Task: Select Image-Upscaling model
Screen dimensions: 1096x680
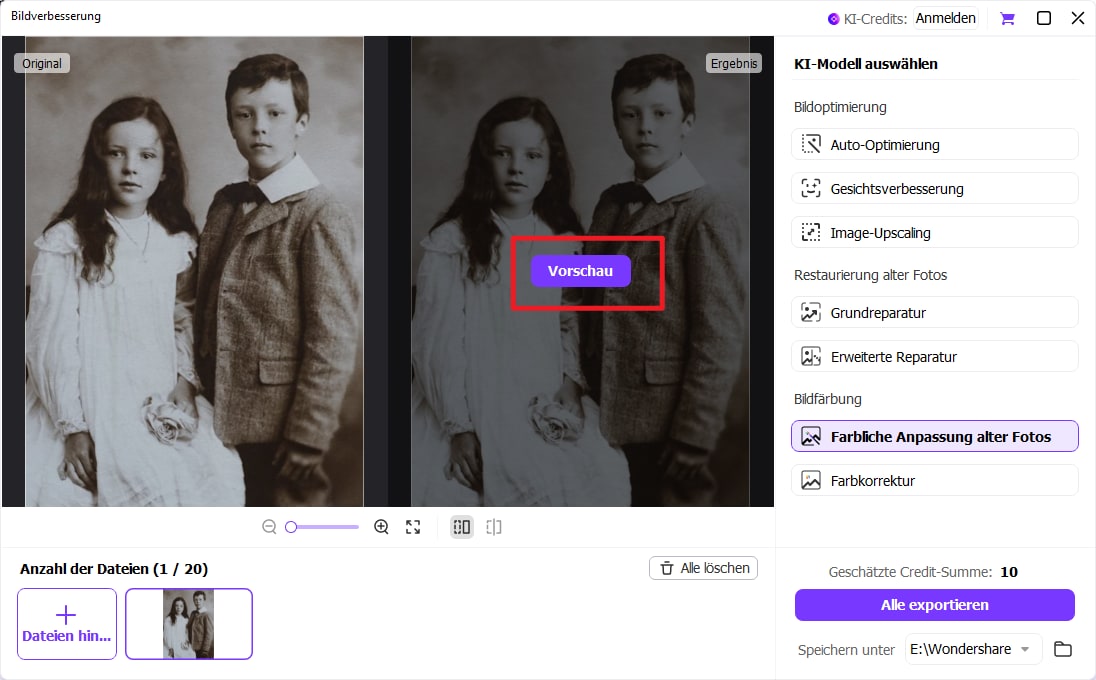Action: coord(934,233)
